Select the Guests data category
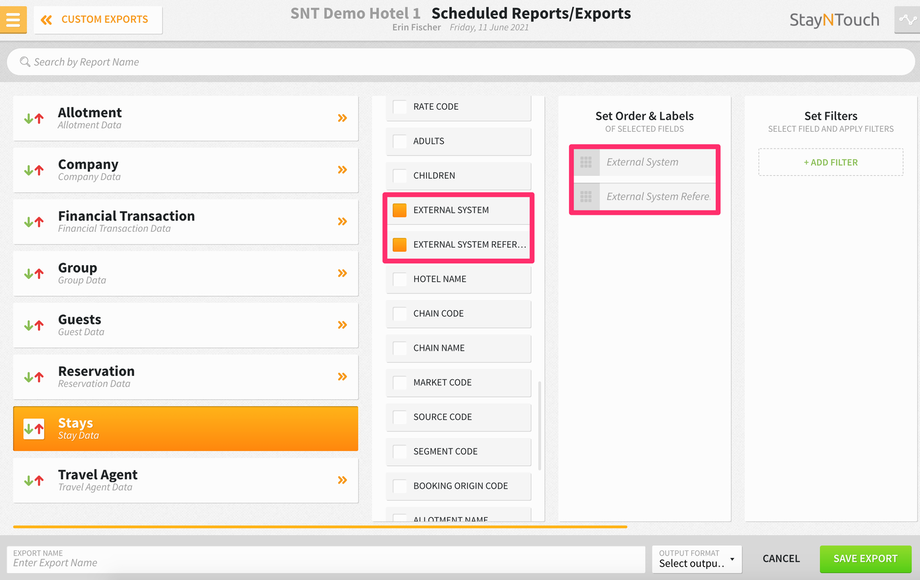920x580 pixels. (x=185, y=324)
